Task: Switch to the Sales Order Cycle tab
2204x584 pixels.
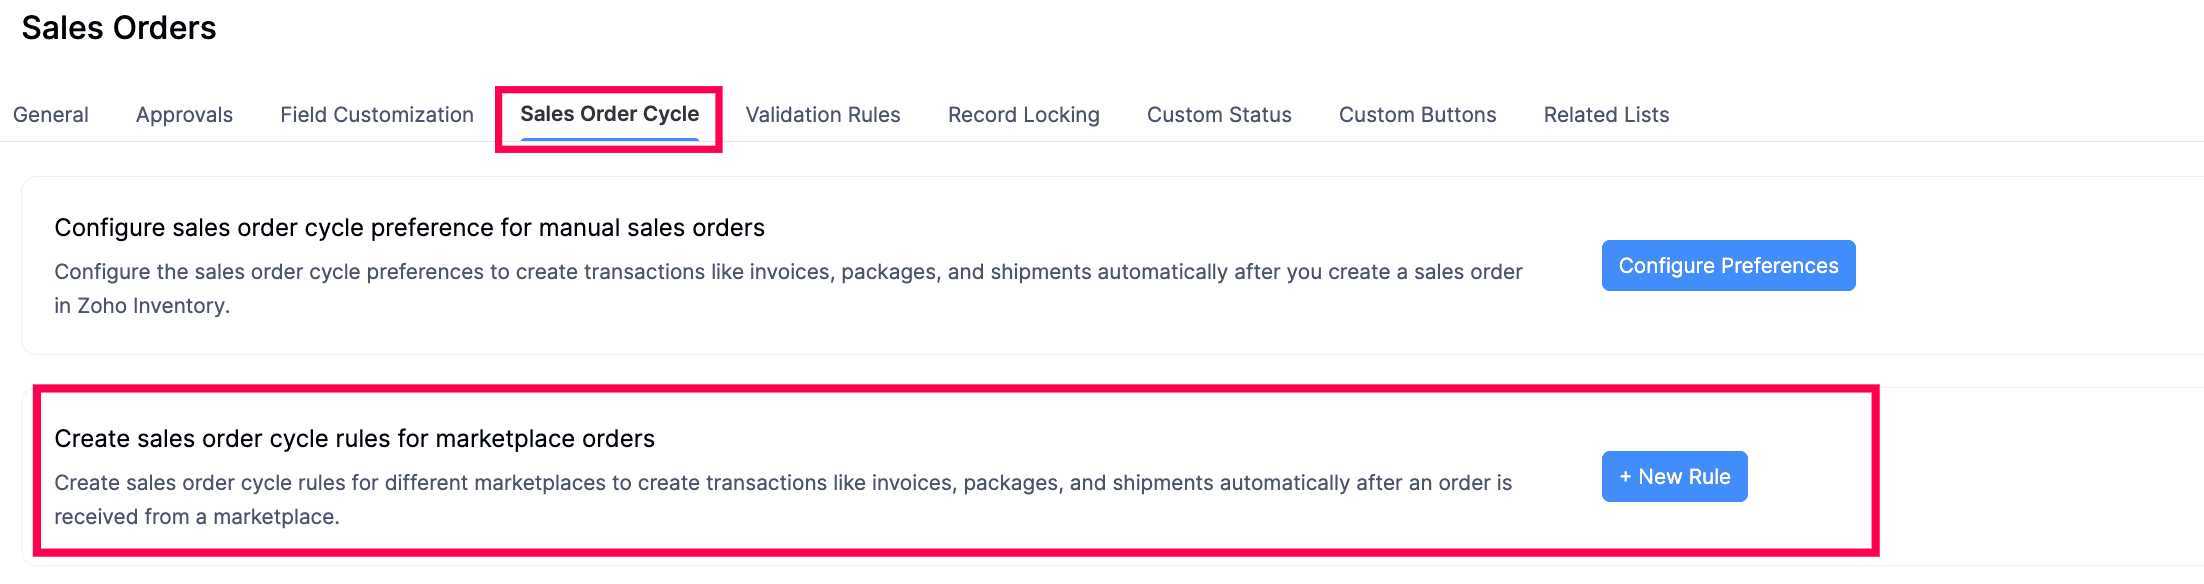Action: [x=609, y=114]
